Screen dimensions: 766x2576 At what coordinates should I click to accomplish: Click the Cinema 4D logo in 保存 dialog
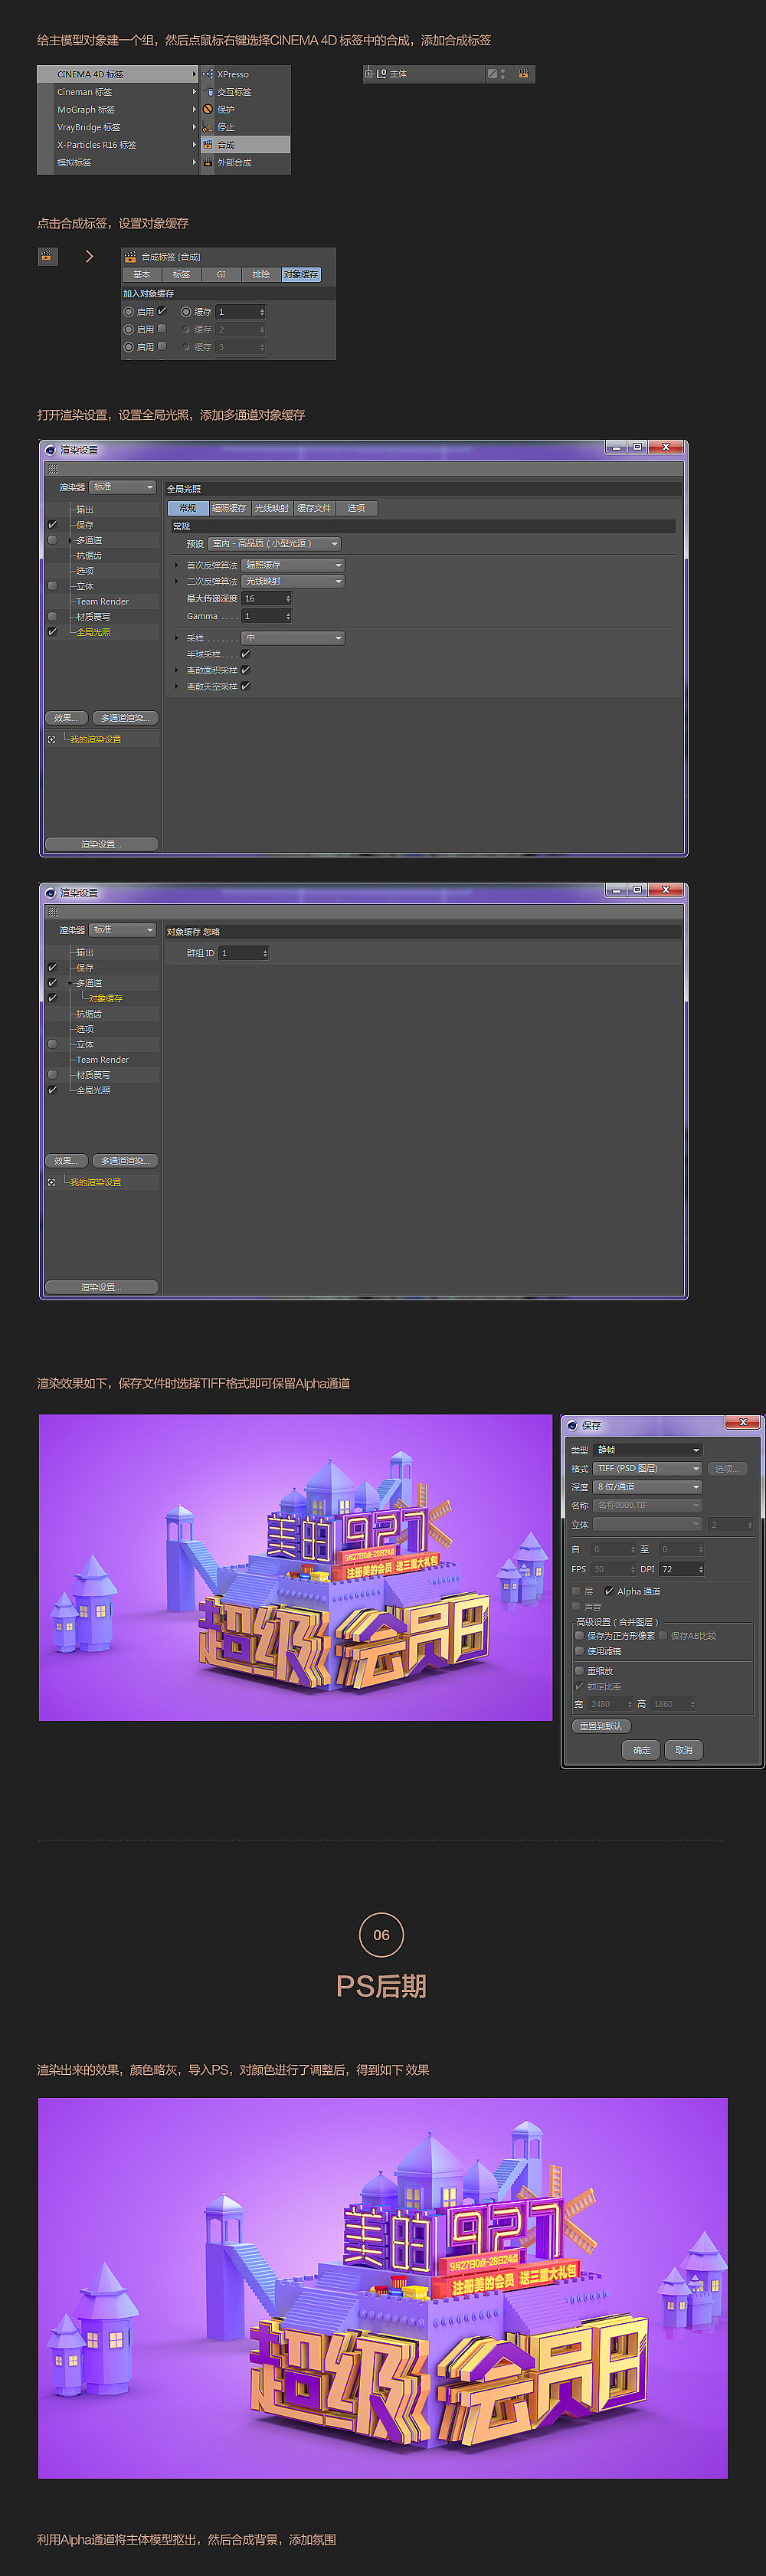tap(573, 1425)
